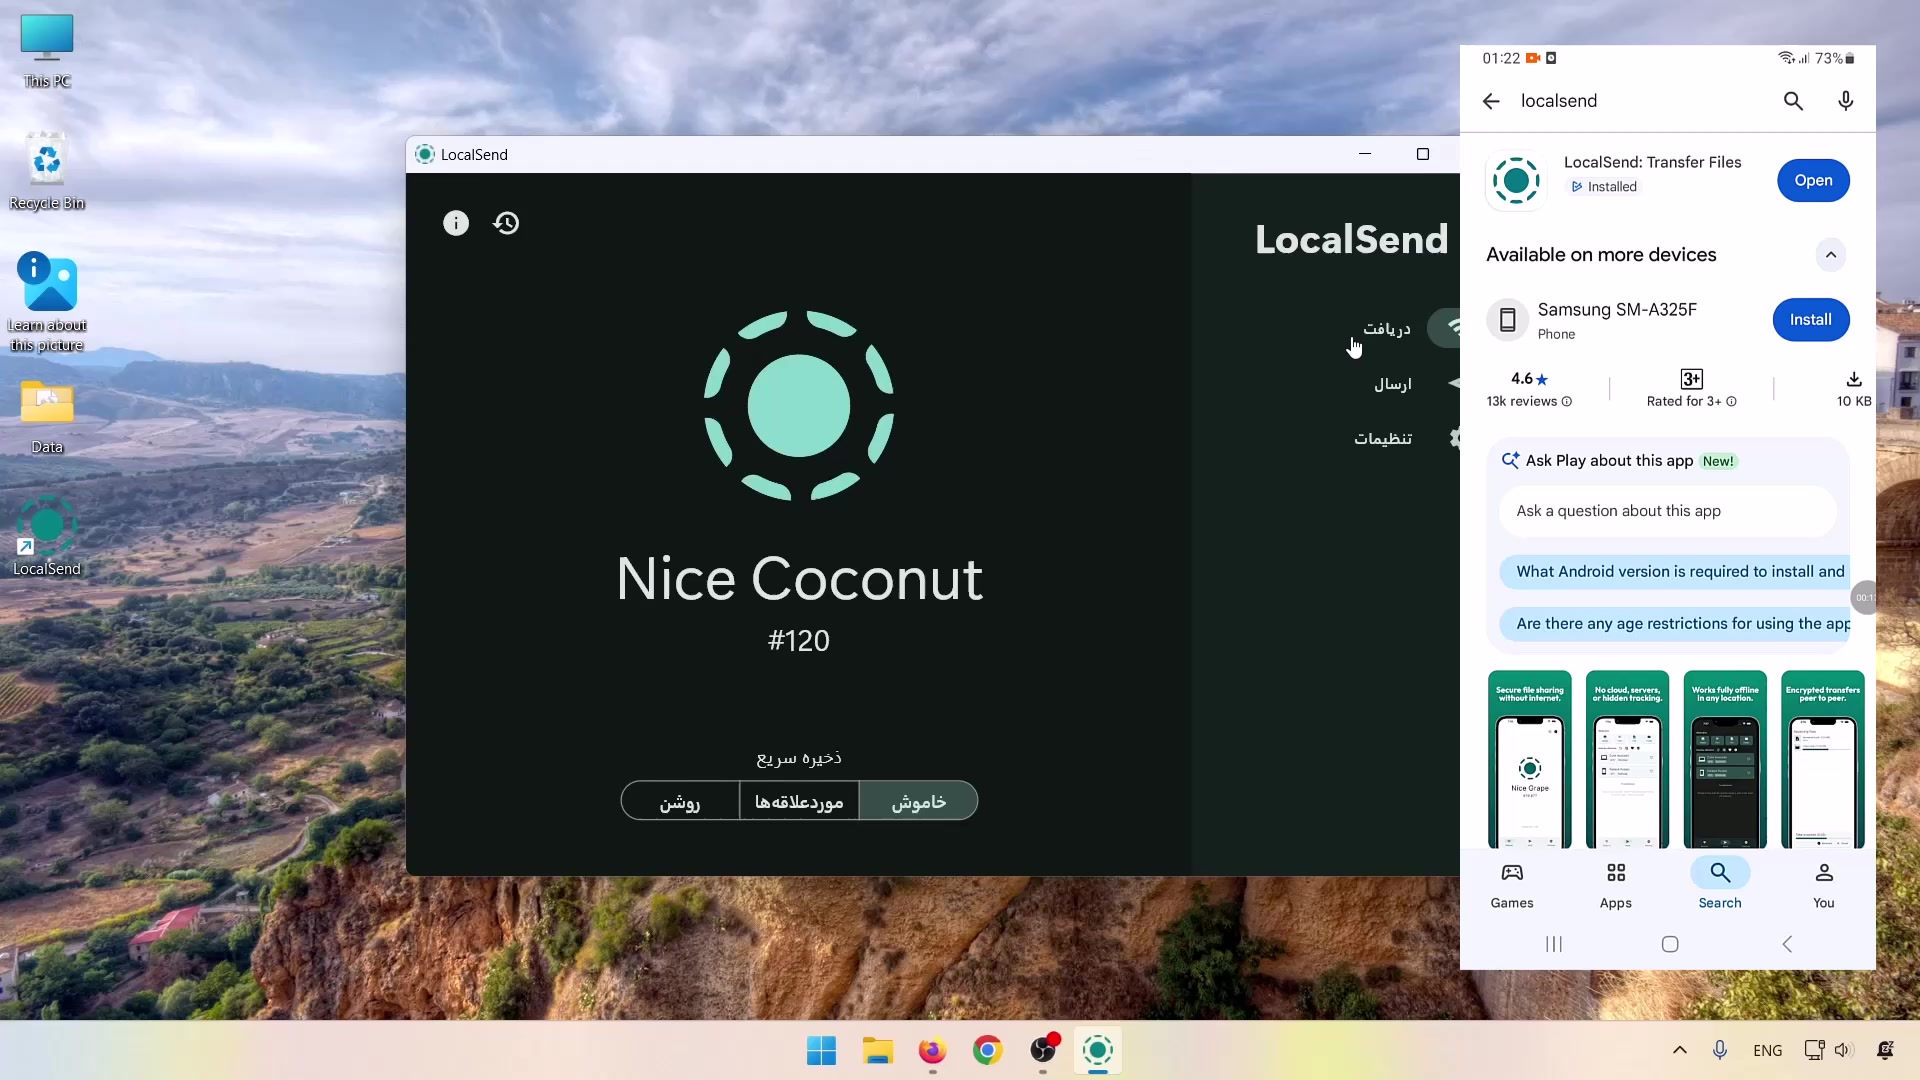Tap the back arrow in Play Store
Image resolution: width=1920 pixels, height=1080 pixels.
1491,101
